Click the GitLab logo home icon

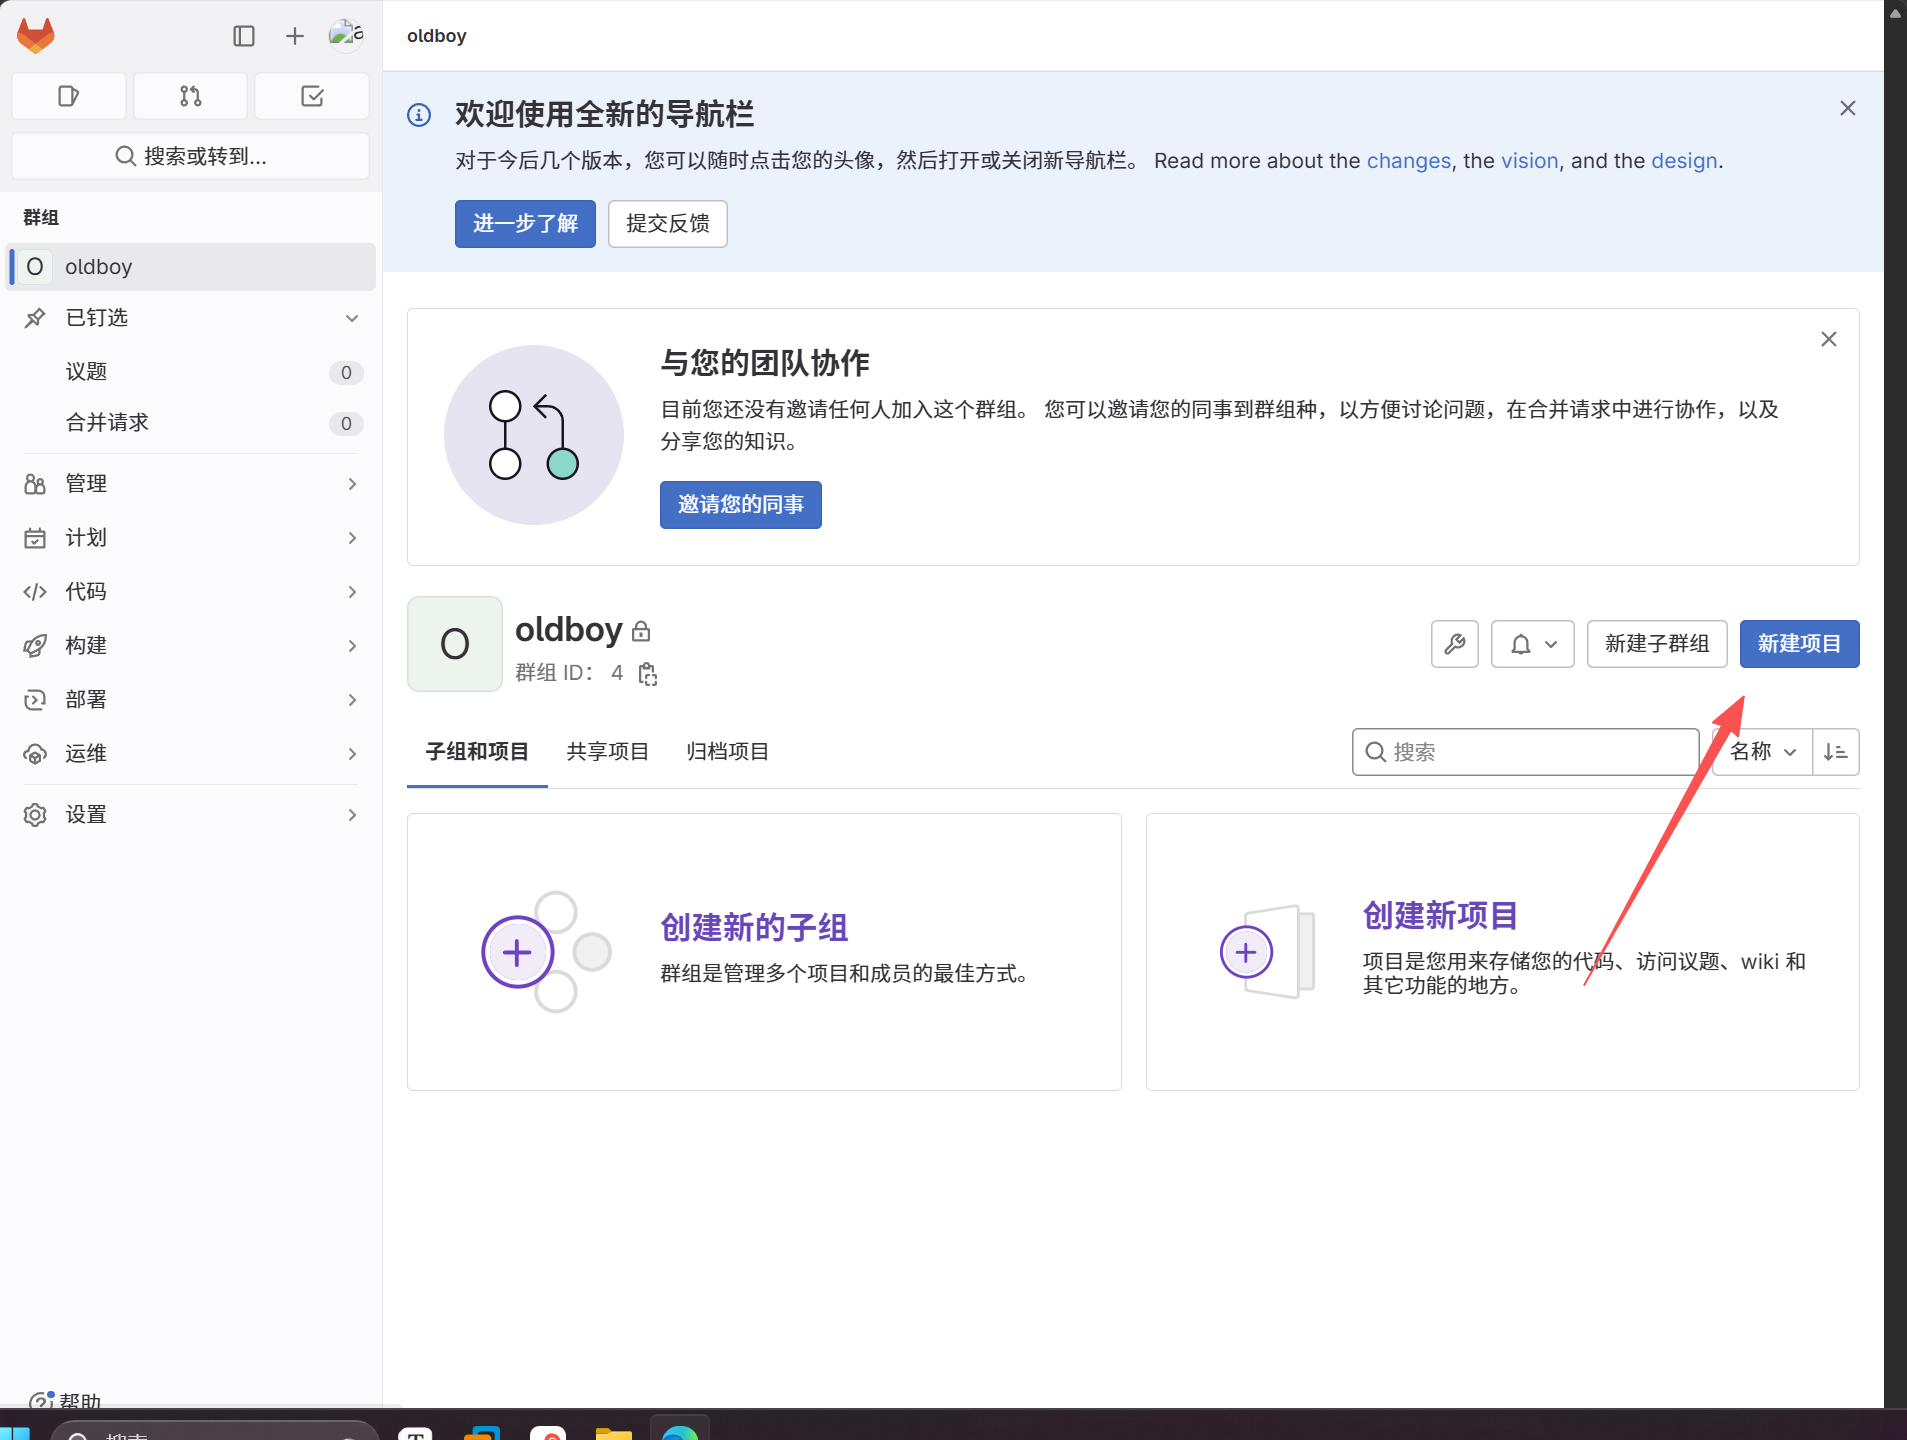pyautogui.click(x=36, y=36)
